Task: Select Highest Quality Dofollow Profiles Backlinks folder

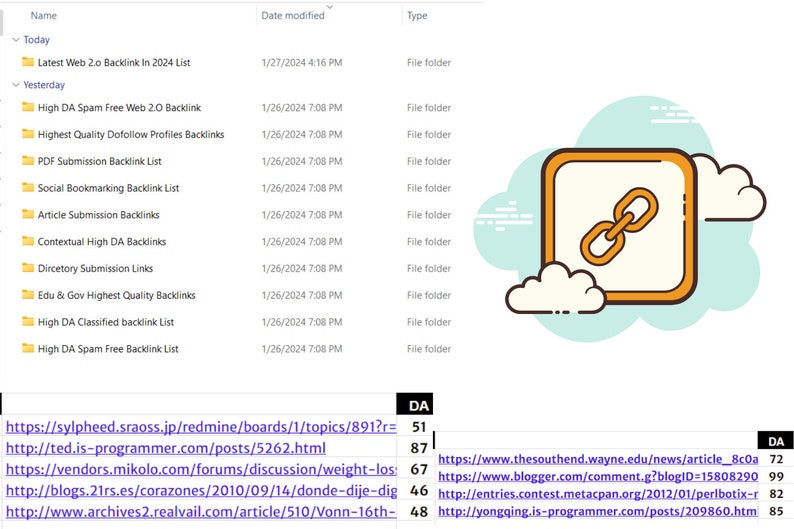Action: point(130,134)
